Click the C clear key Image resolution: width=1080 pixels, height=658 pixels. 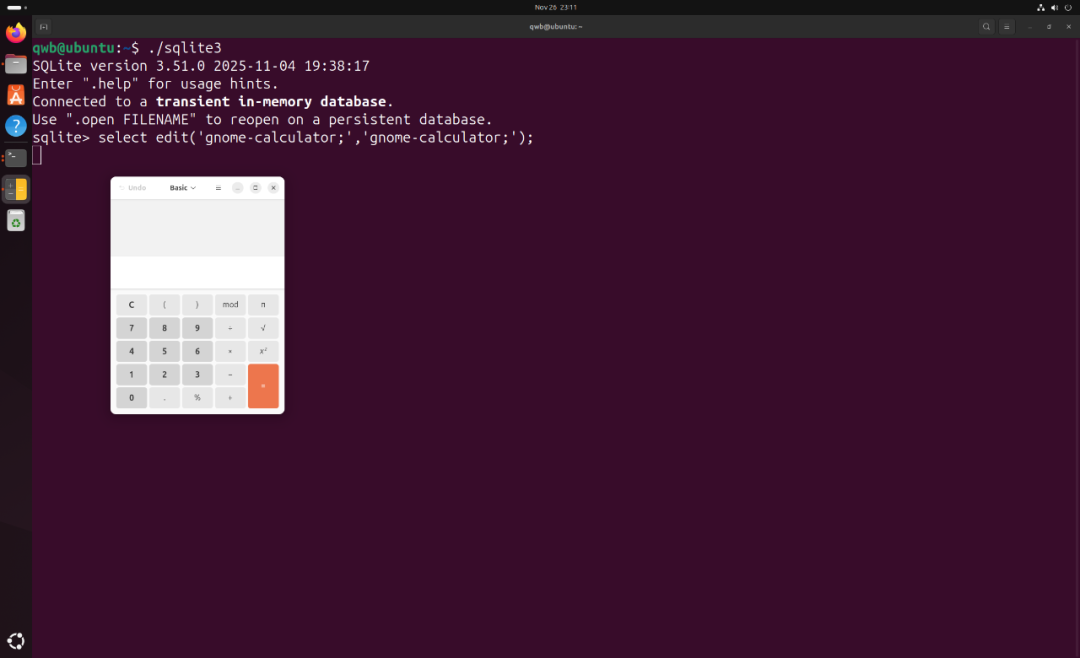pyautogui.click(x=132, y=305)
